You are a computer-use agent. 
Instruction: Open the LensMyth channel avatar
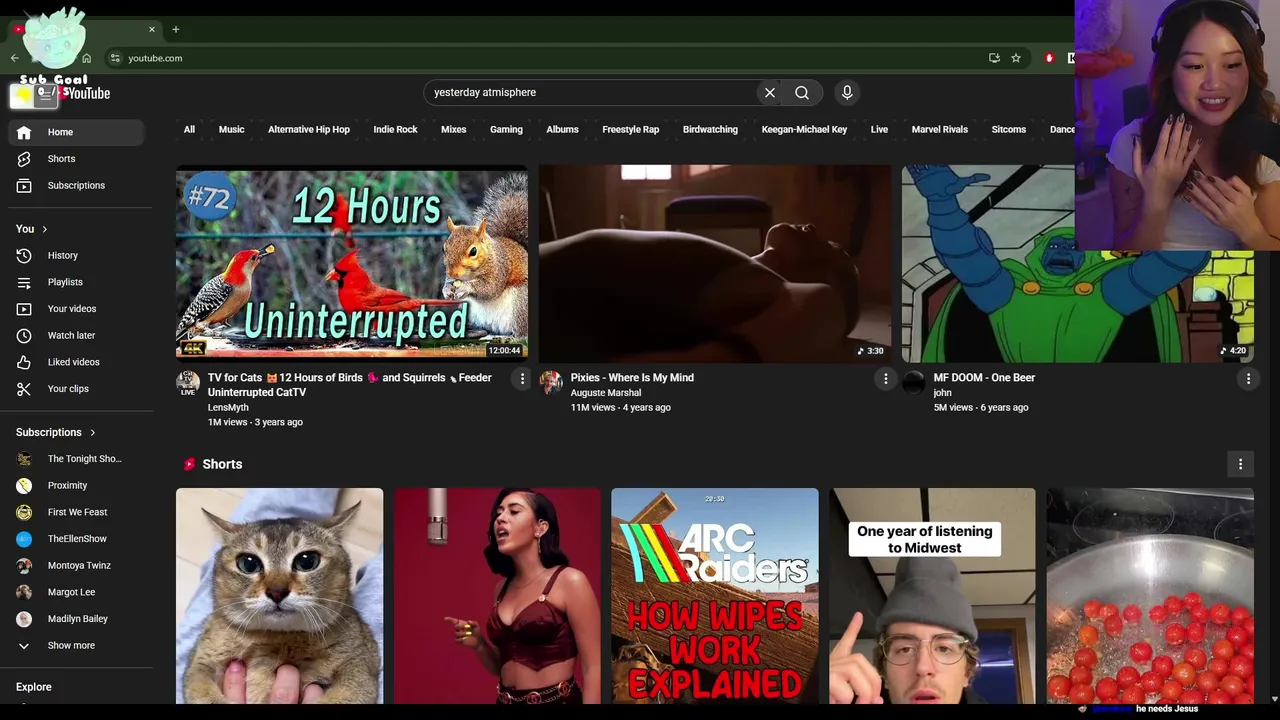point(188,382)
